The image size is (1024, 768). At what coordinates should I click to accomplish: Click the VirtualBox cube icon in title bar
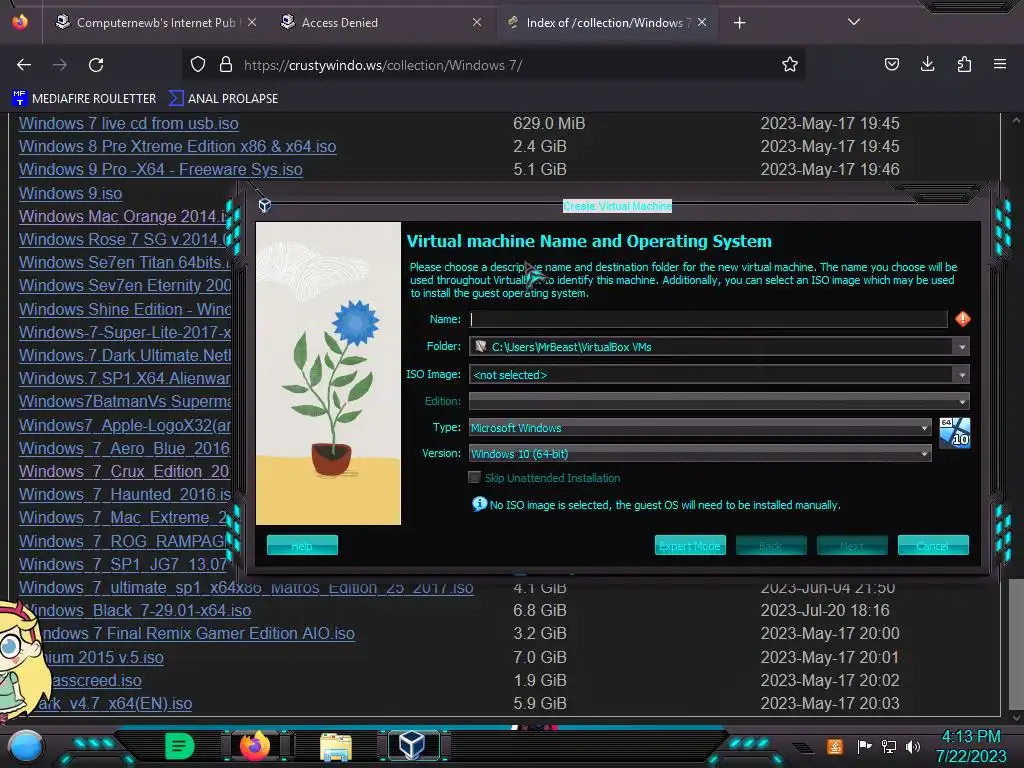[264, 206]
